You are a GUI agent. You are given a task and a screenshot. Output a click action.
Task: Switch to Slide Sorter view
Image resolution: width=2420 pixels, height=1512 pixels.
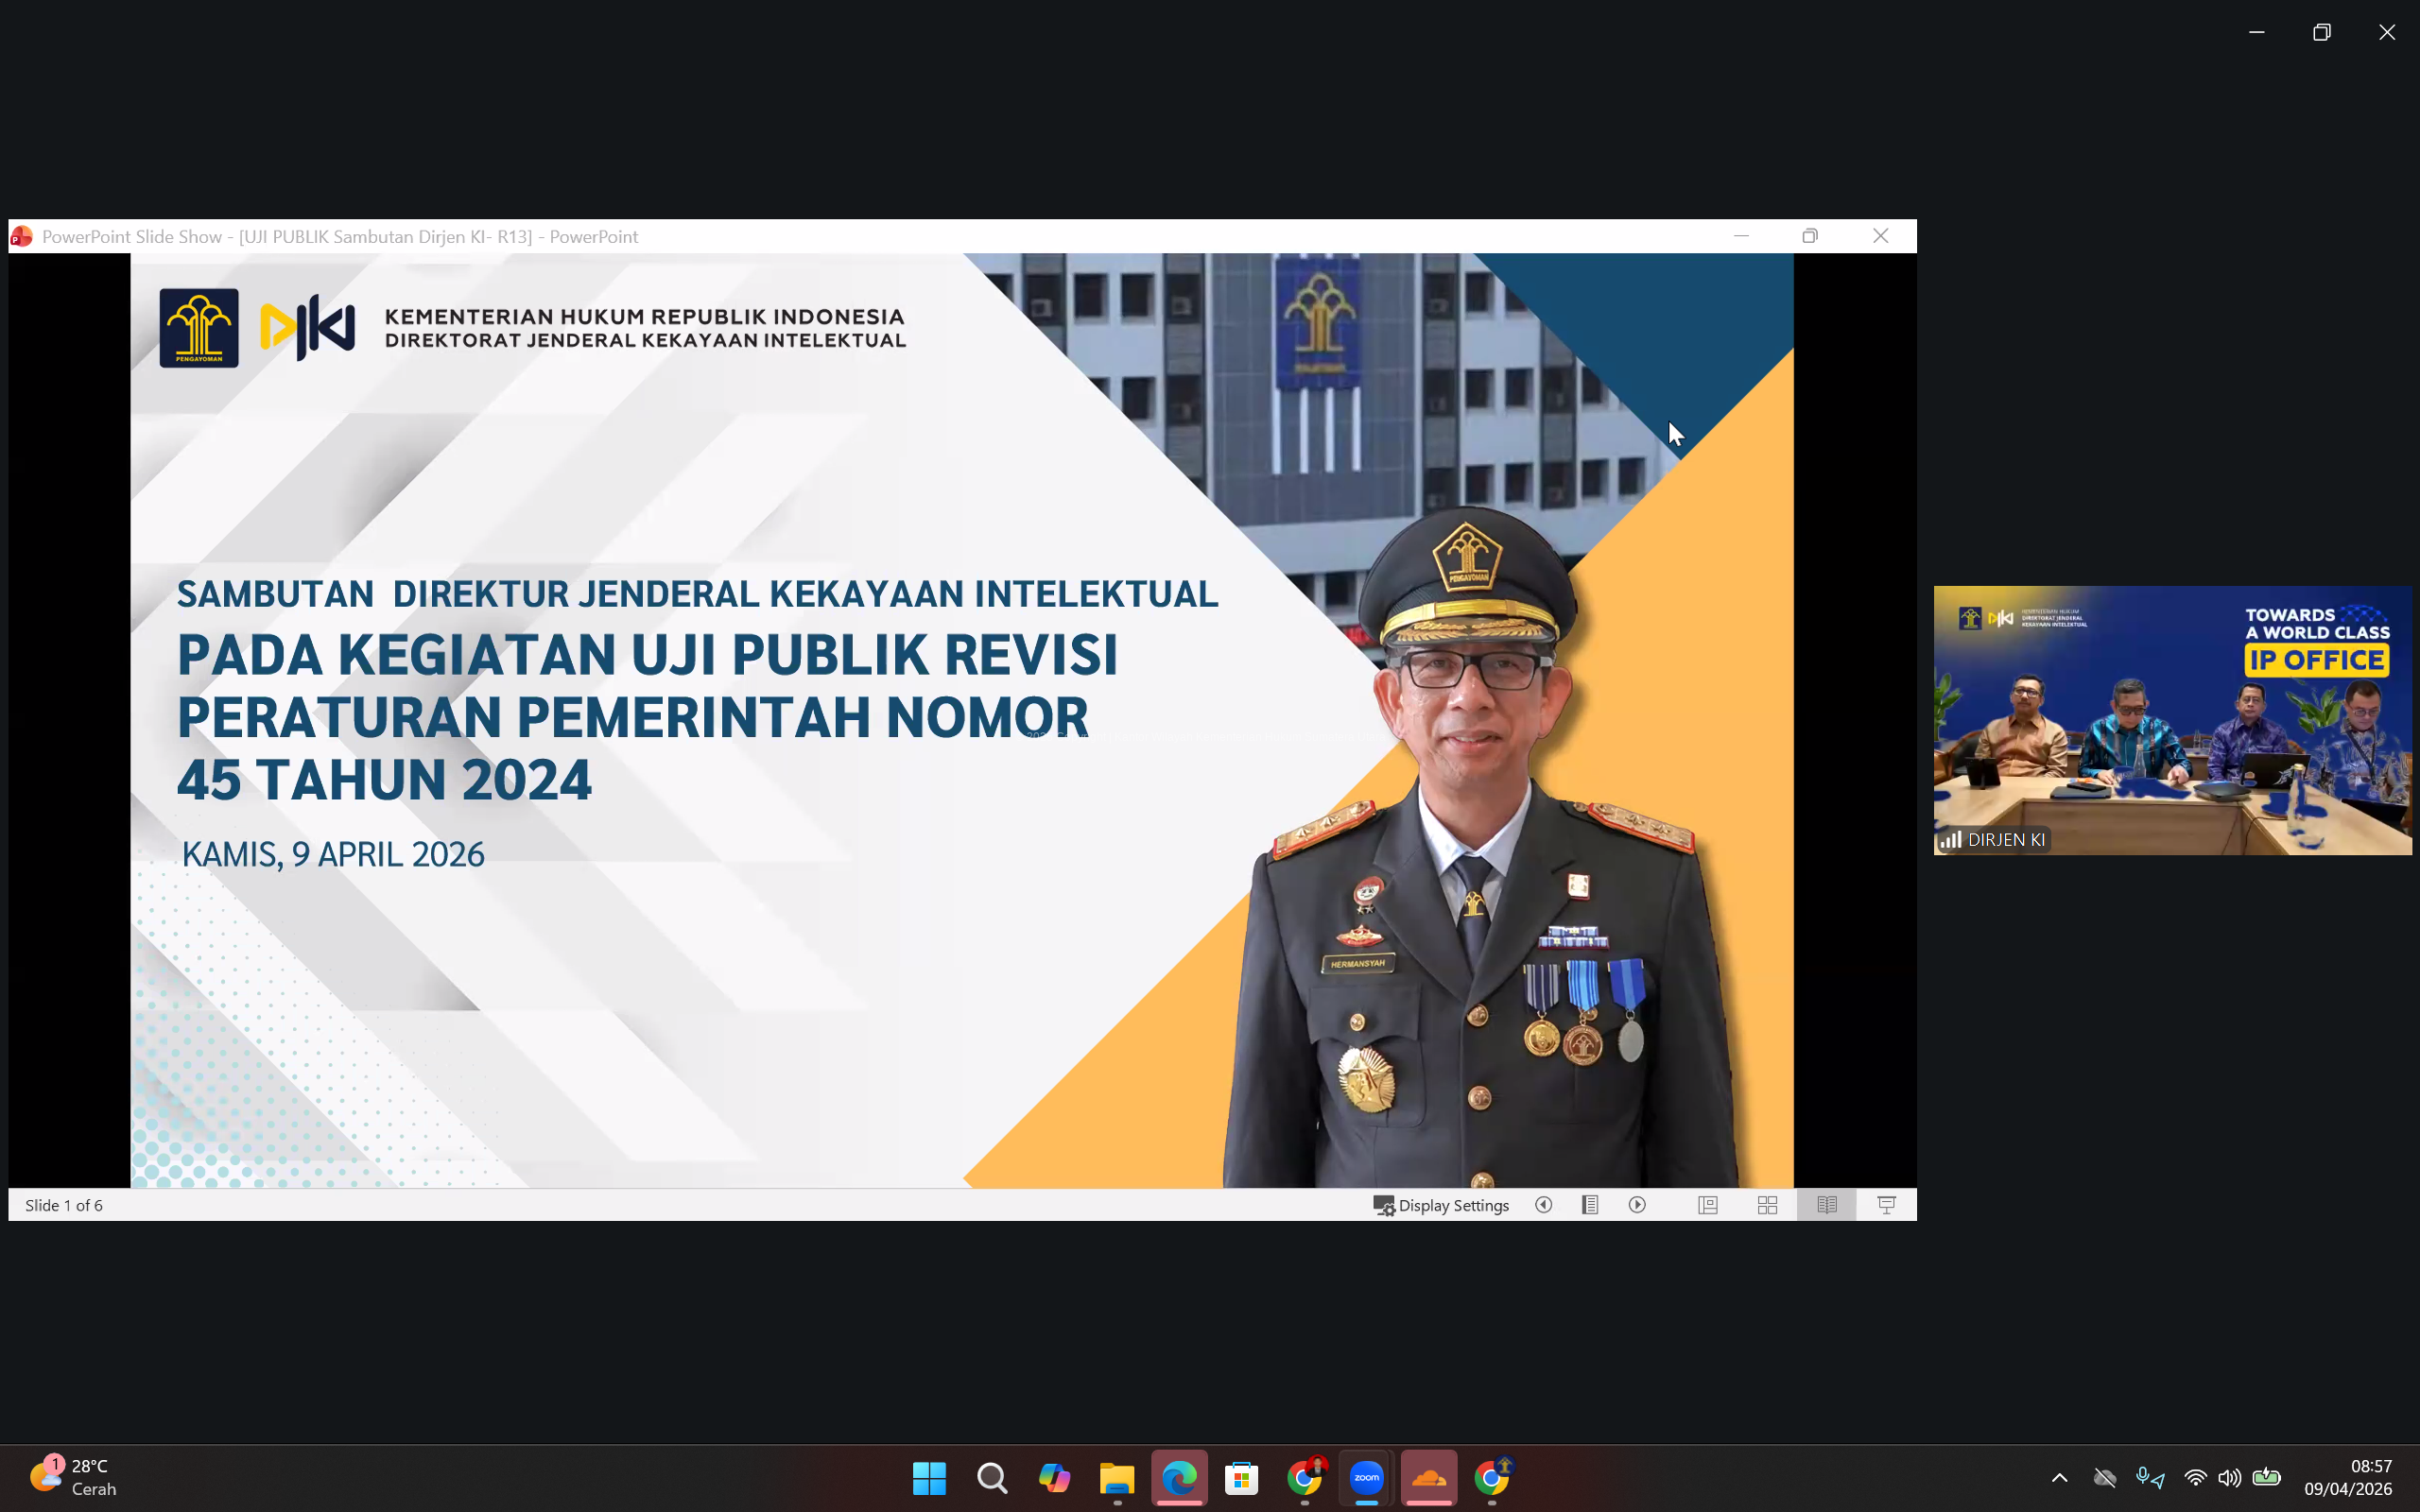click(1767, 1205)
